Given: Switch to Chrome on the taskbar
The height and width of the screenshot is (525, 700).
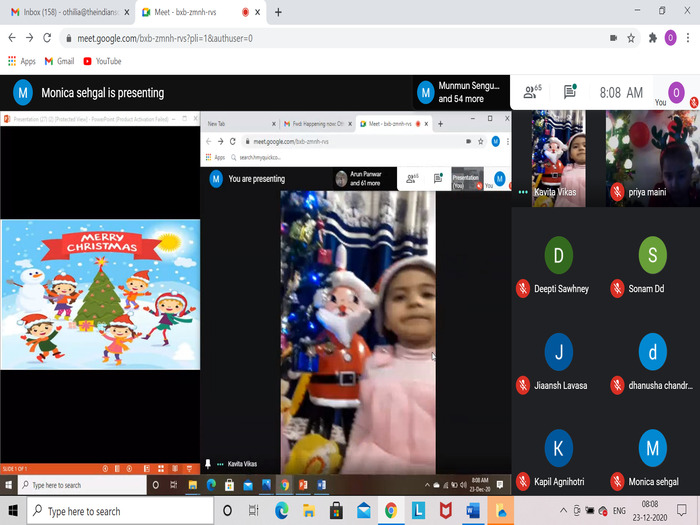Looking at the screenshot, I should [x=391, y=511].
